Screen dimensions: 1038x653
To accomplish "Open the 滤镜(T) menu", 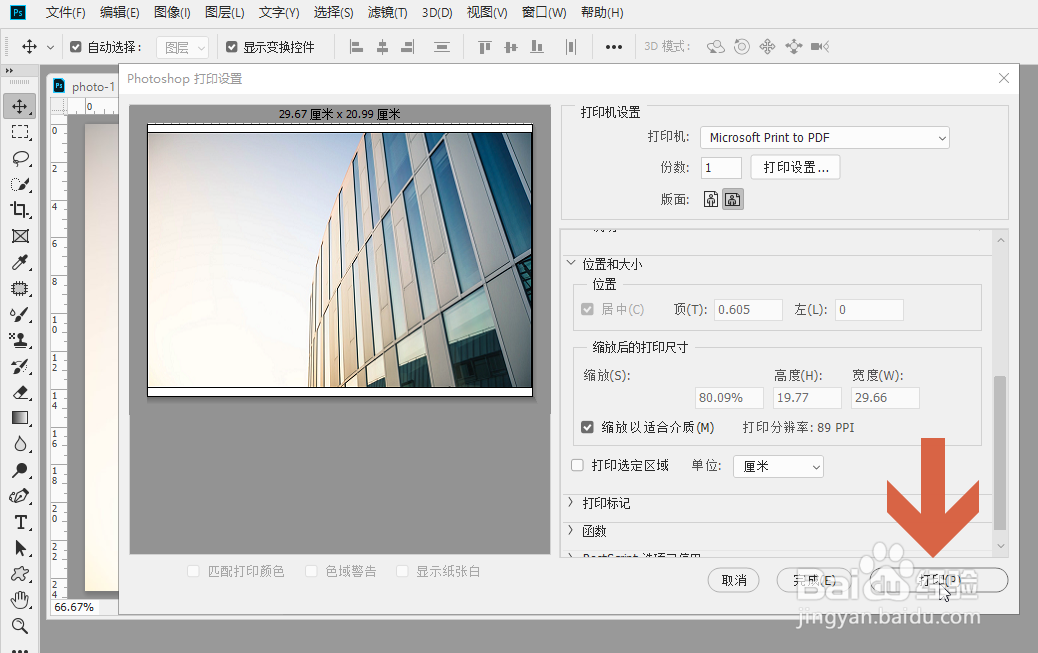I will click(387, 13).
